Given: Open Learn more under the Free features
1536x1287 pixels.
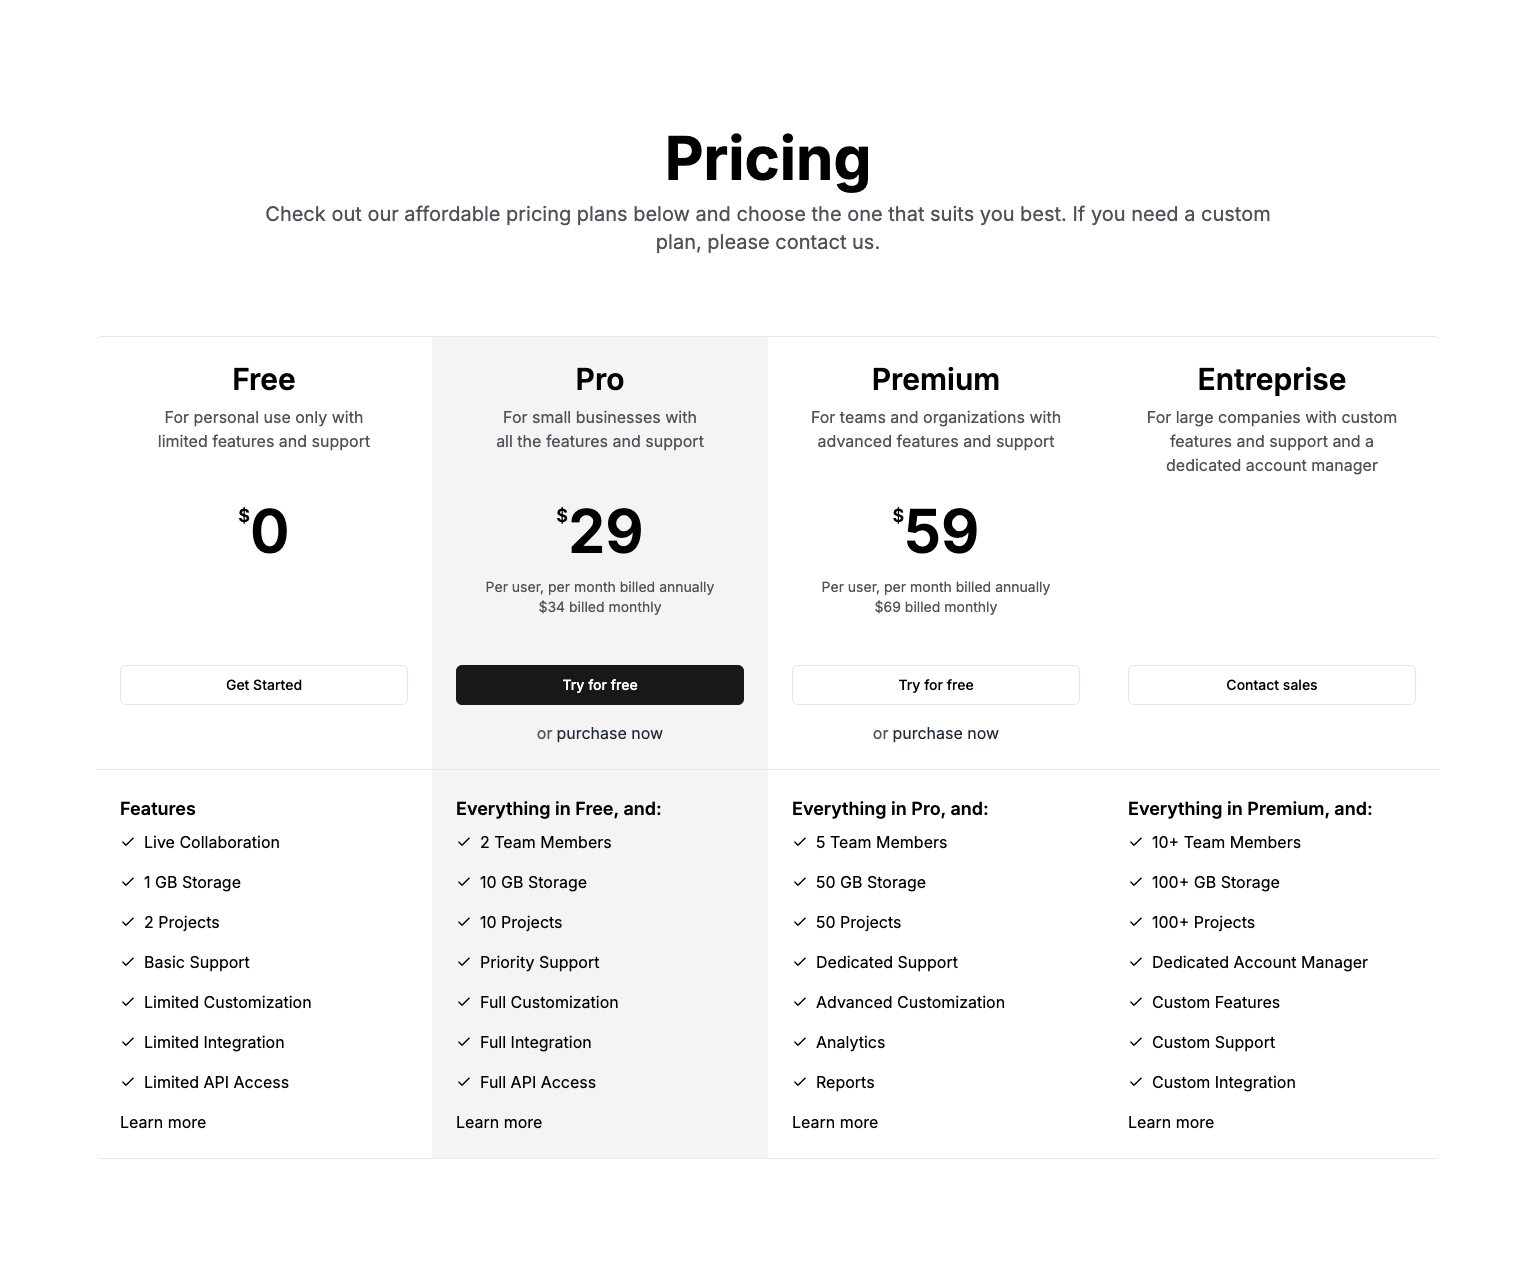Looking at the screenshot, I should click(x=163, y=1122).
